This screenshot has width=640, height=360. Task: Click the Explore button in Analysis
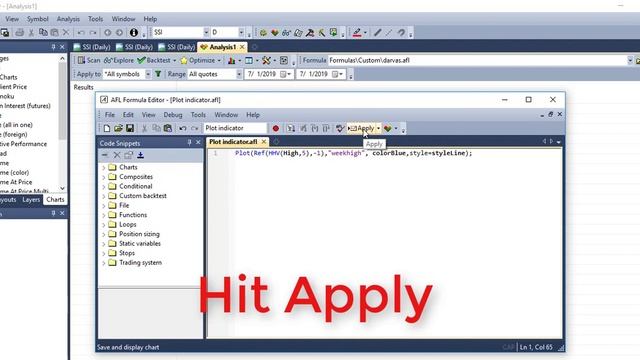click(119, 60)
